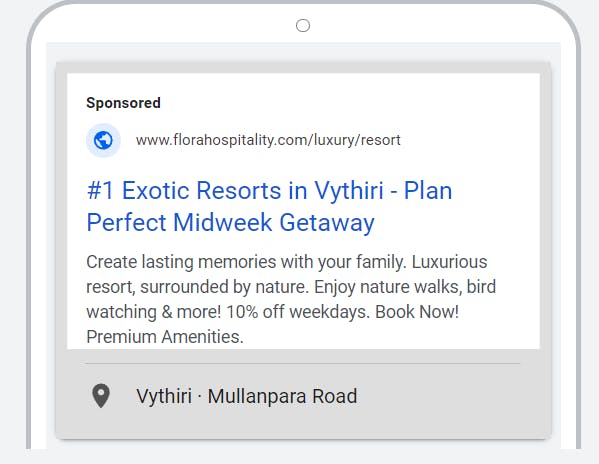Click the location pin icon
The image size is (599, 464).
pos(101,396)
